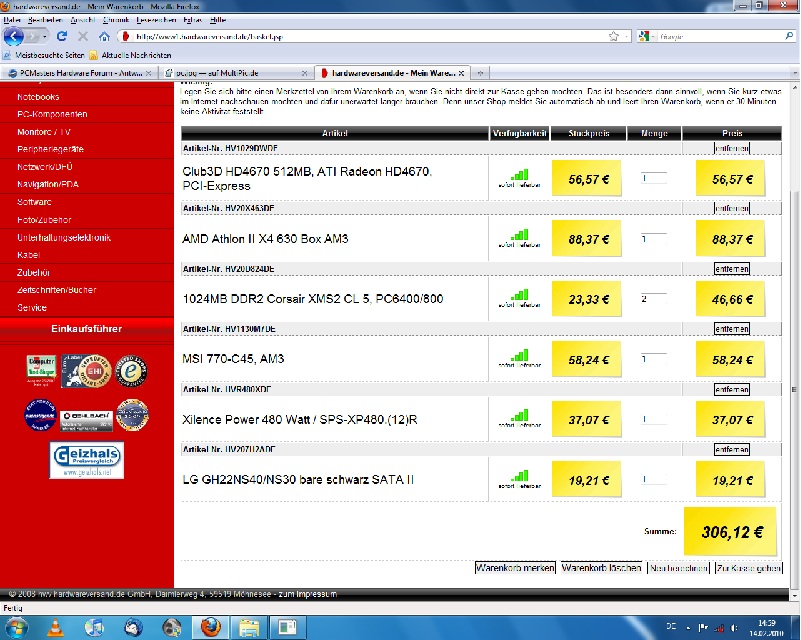Click the Oehlbach badge logo

click(87, 421)
